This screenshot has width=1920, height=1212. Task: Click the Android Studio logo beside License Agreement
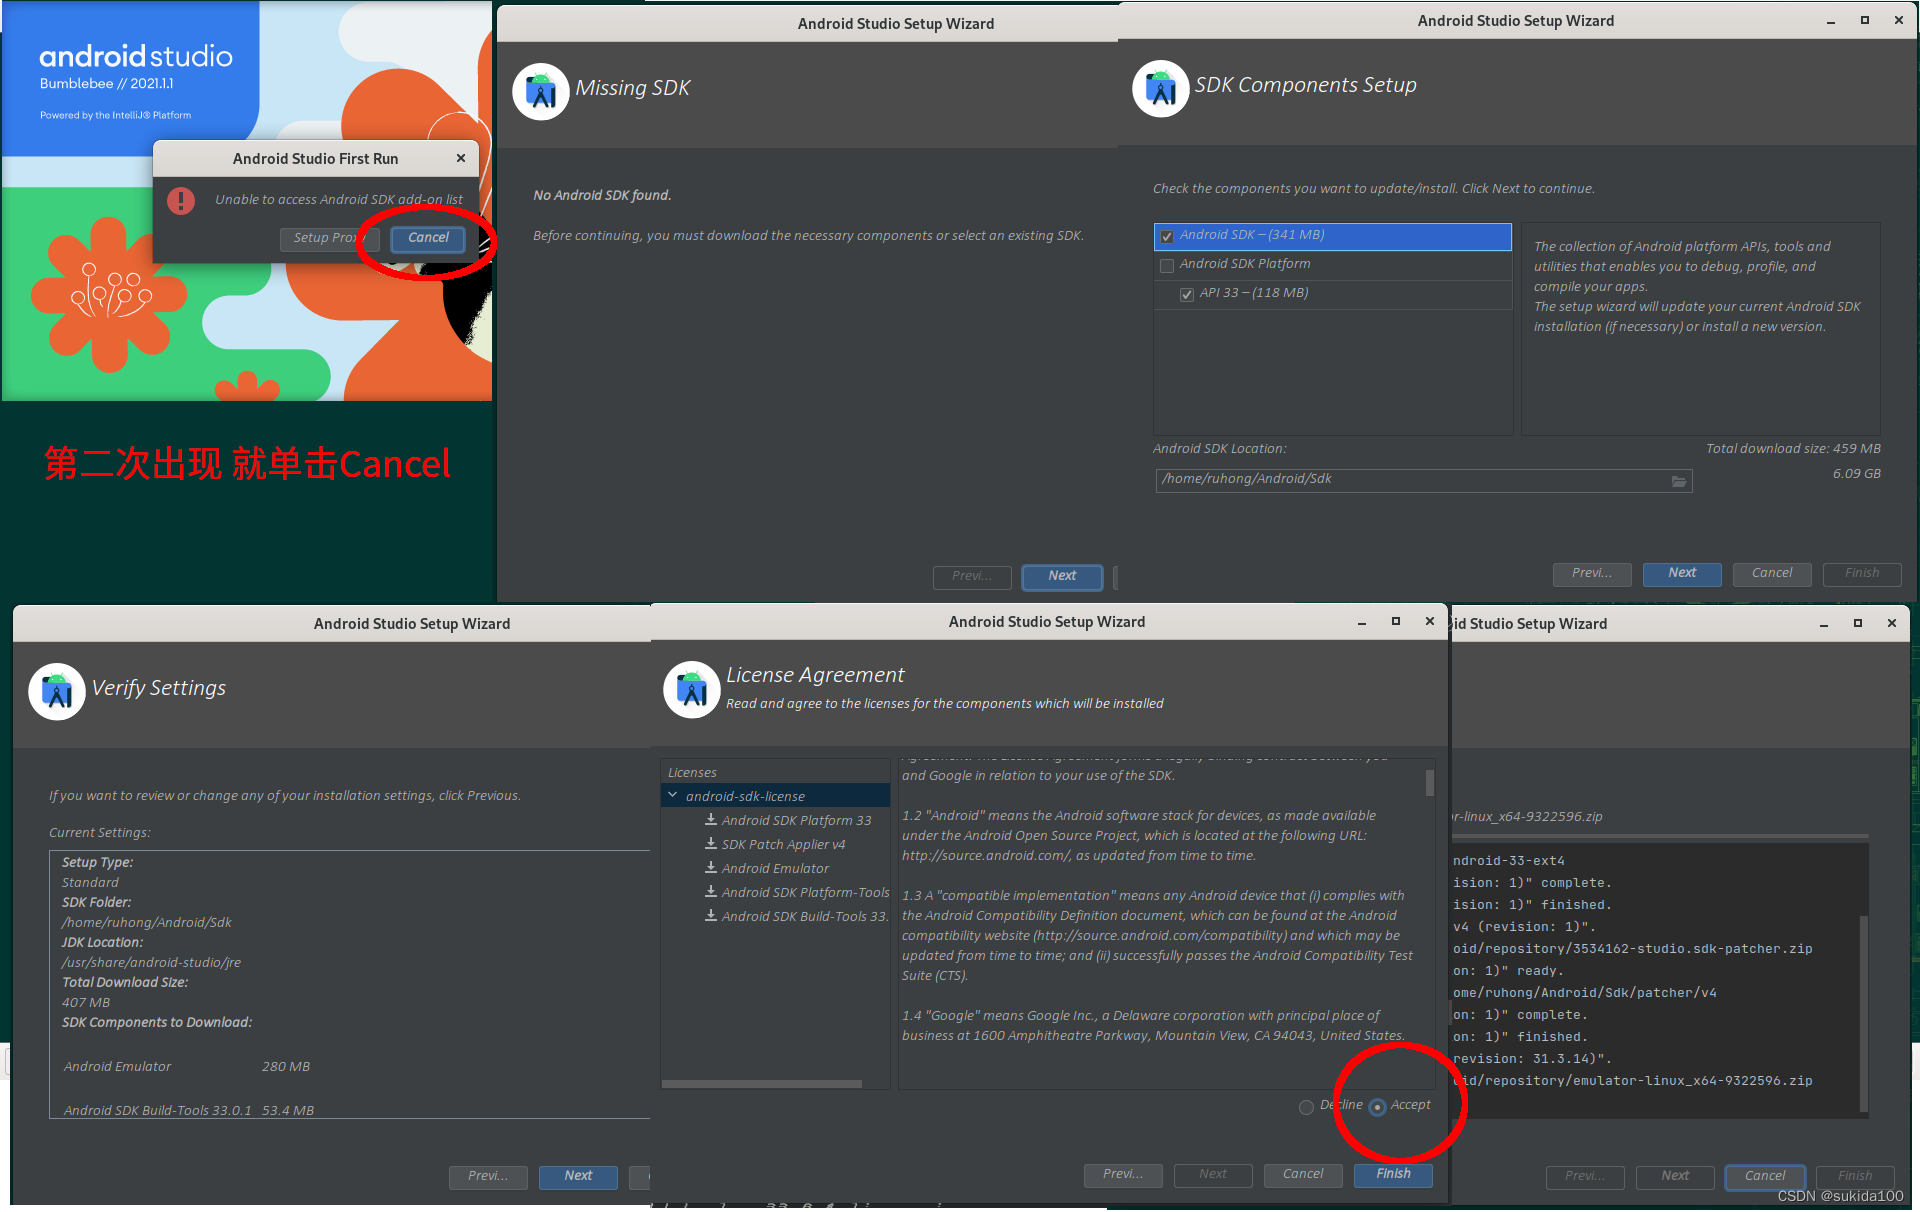[692, 689]
